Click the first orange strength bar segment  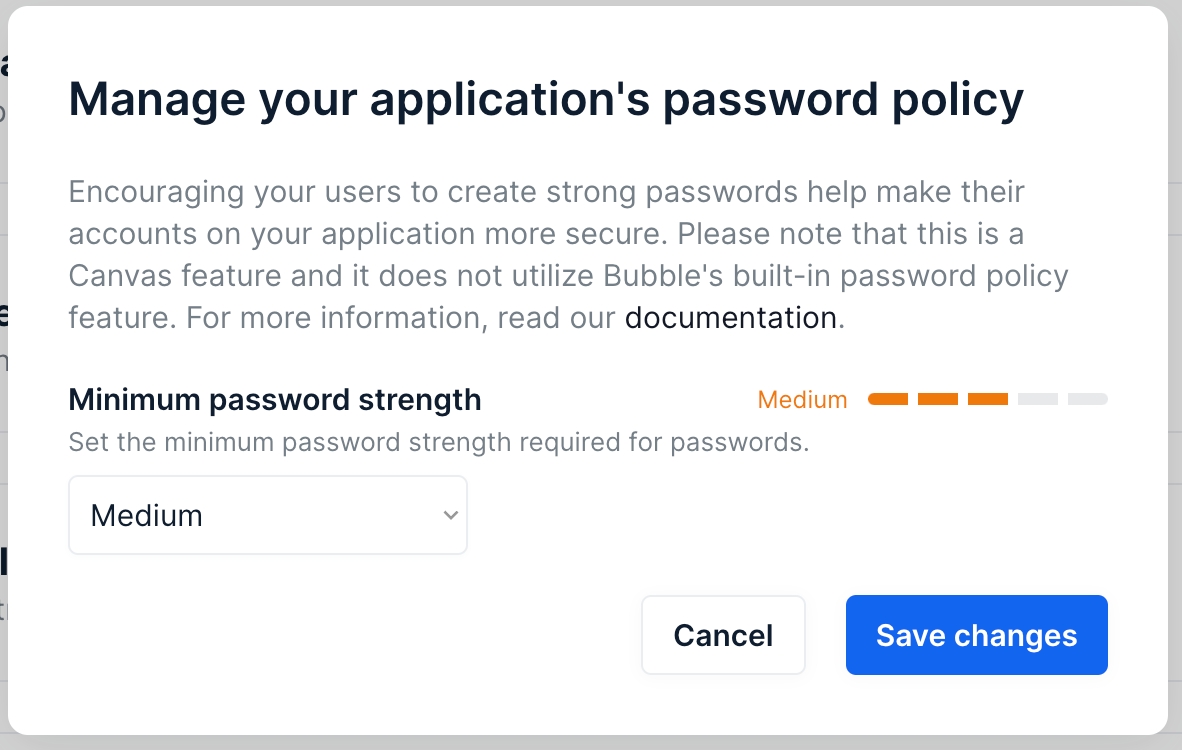pyautogui.click(x=888, y=399)
